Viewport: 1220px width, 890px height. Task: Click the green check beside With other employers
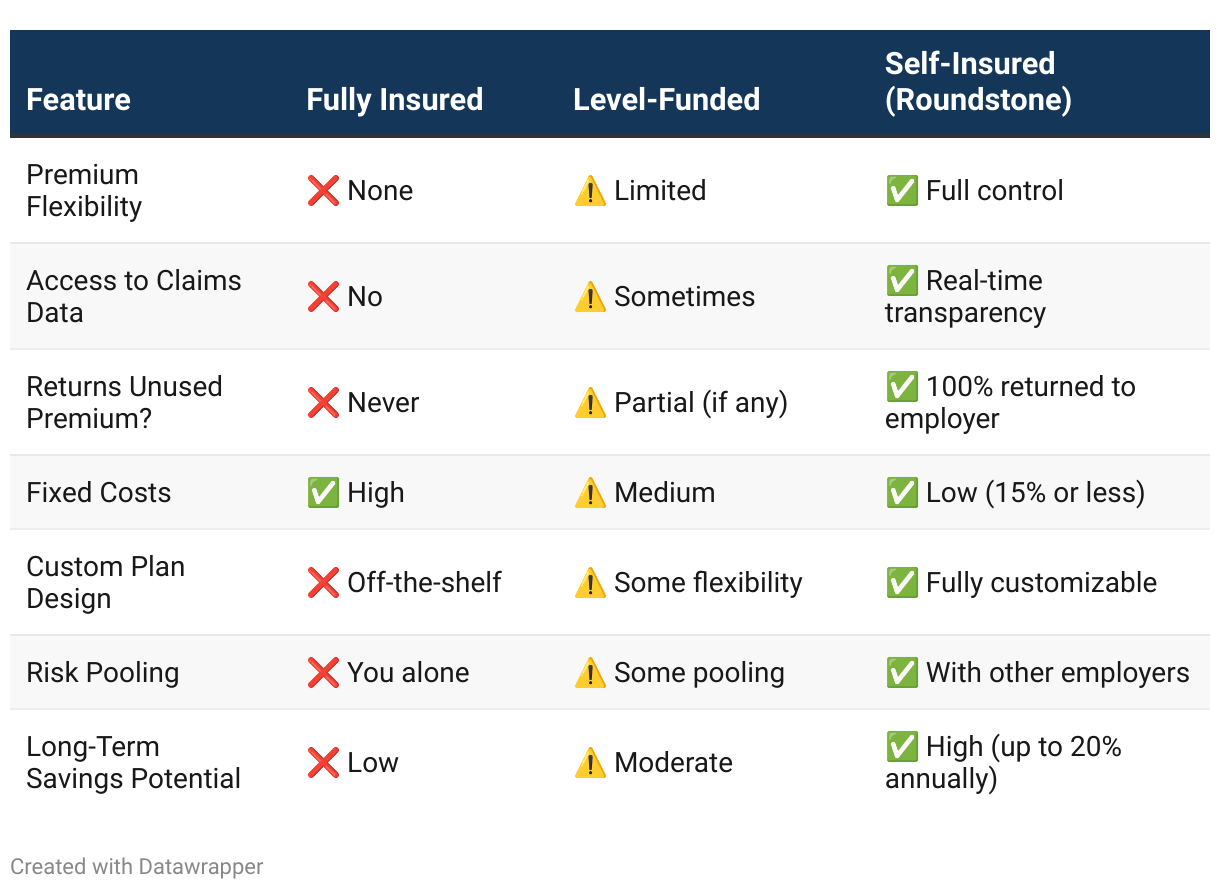pyautogui.click(x=901, y=673)
